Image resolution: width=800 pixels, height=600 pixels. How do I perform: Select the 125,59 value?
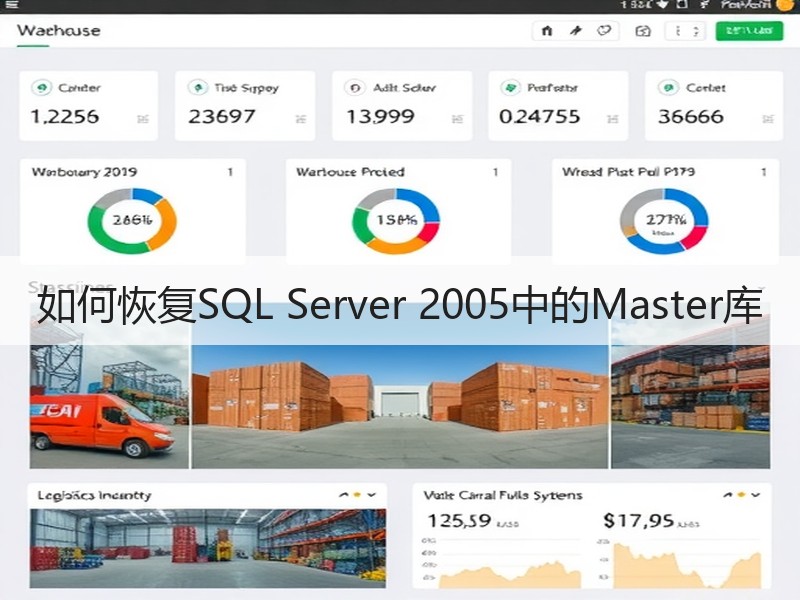coord(459,521)
